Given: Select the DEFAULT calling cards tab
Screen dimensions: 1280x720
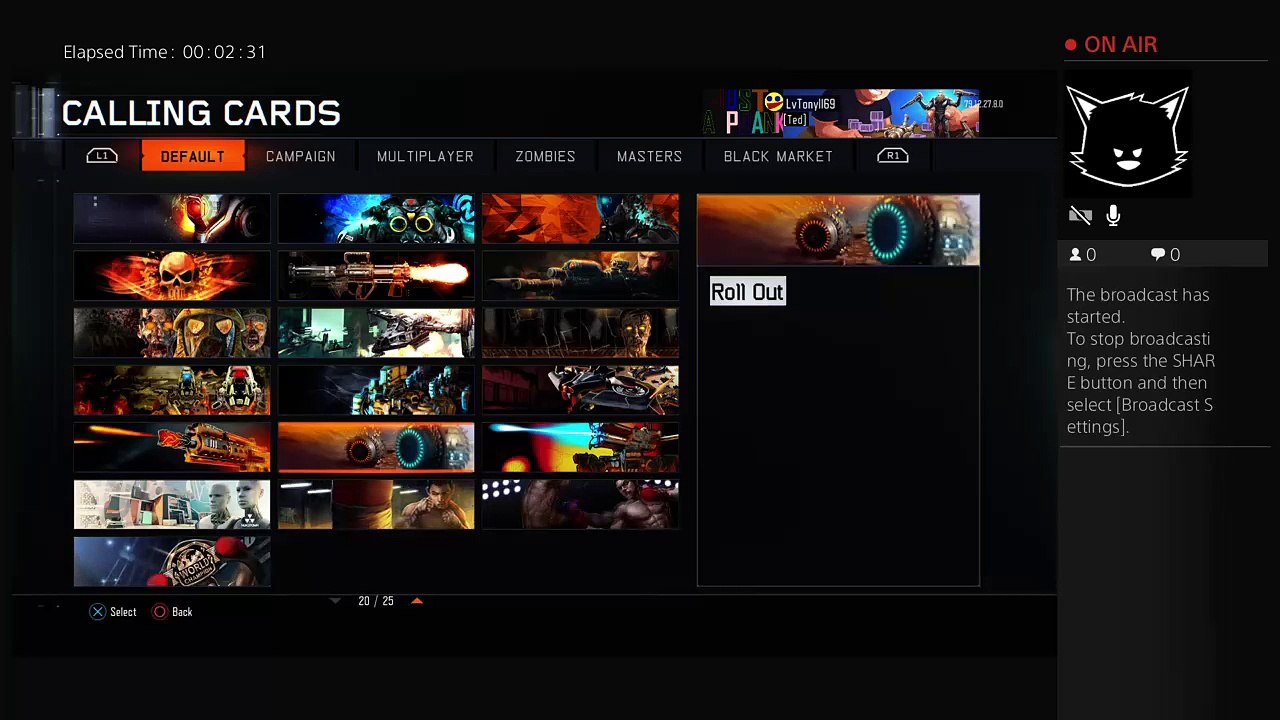Looking at the screenshot, I should [193, 156].
